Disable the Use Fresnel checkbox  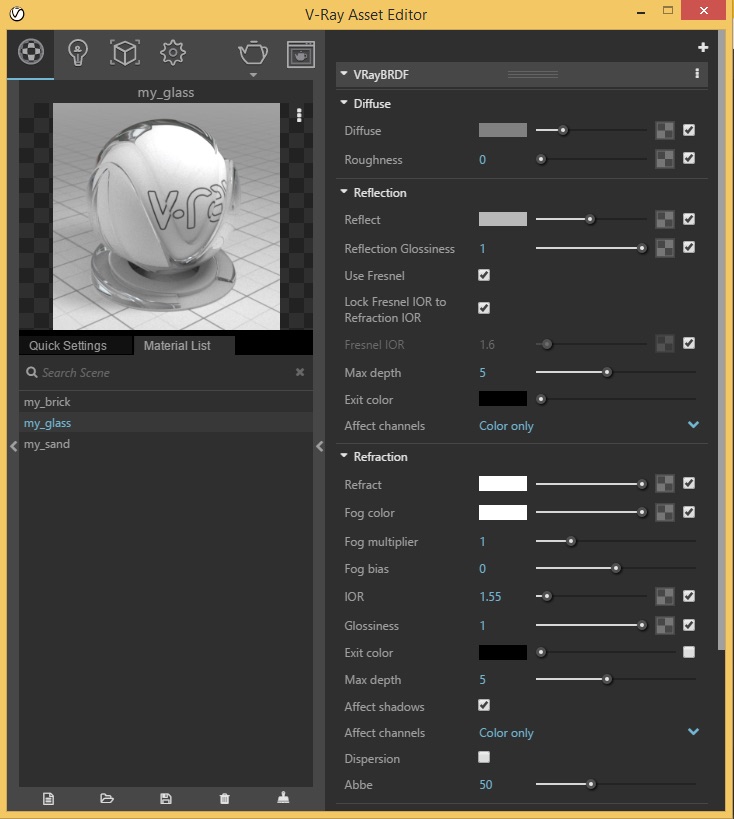click(x=484, y=275)
